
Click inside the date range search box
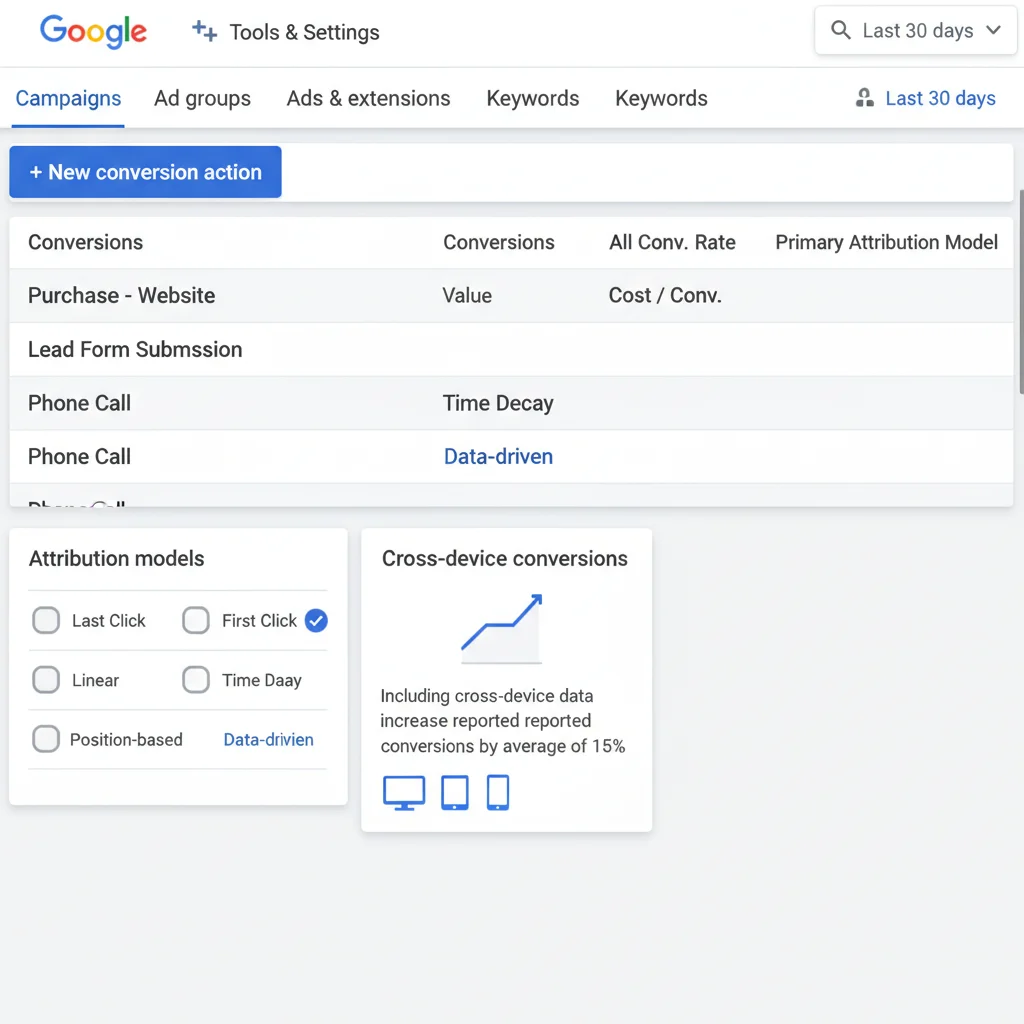tap(916, 30)
